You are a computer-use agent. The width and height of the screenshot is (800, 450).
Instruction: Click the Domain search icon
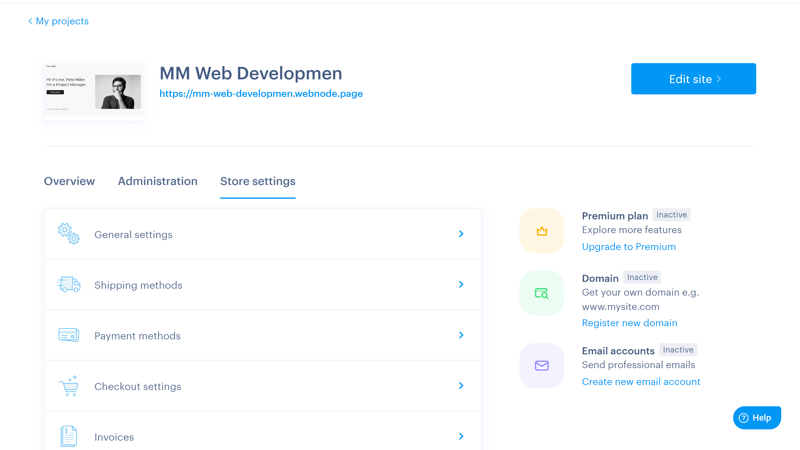(x=541, y=293)
